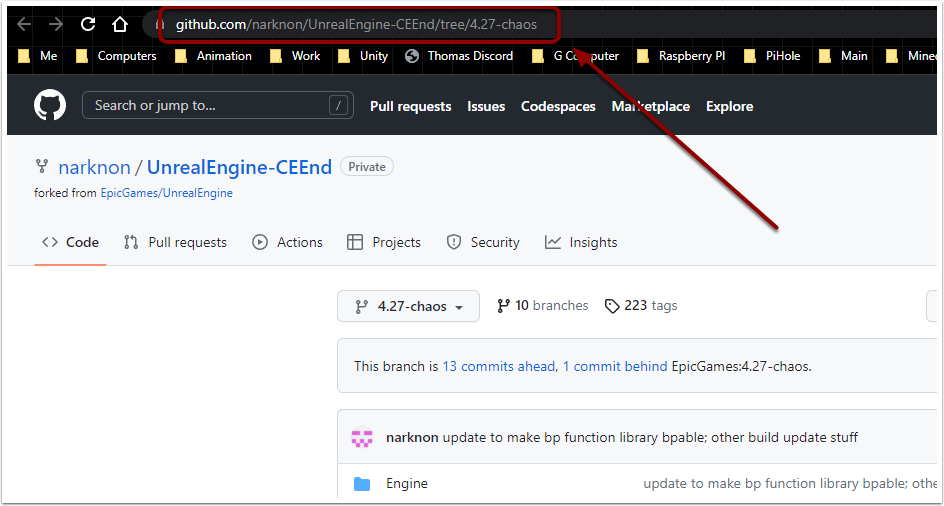The image size is (944, 506).
Task: Open the Work bookmarks folder
Action: click(295, 56)
